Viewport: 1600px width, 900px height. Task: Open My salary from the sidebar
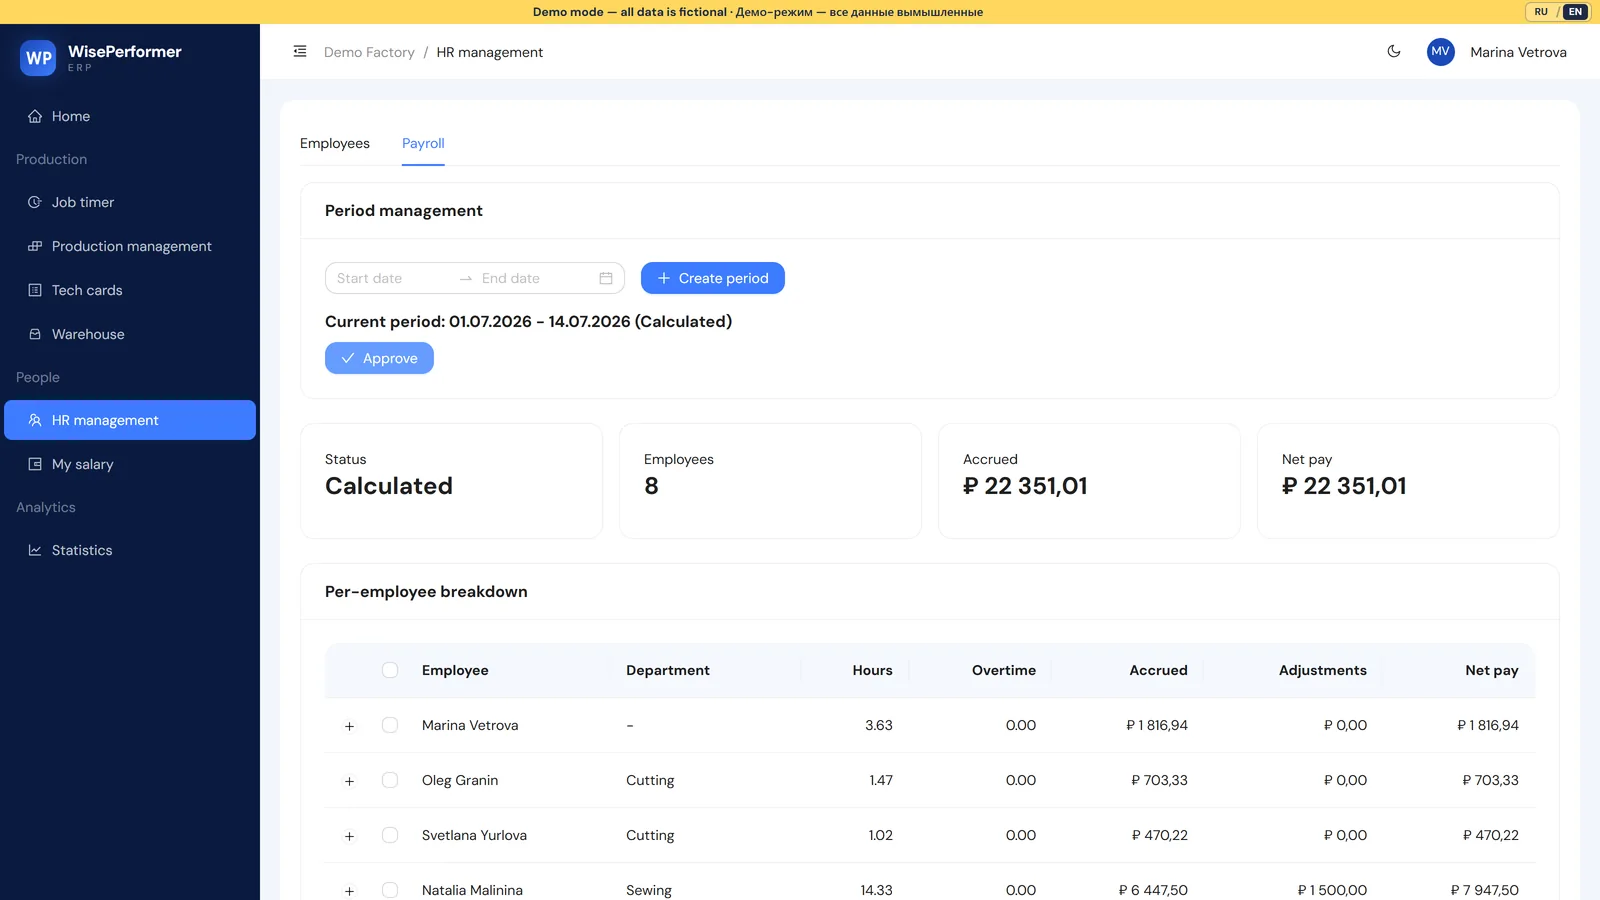(x=130, y=464)
